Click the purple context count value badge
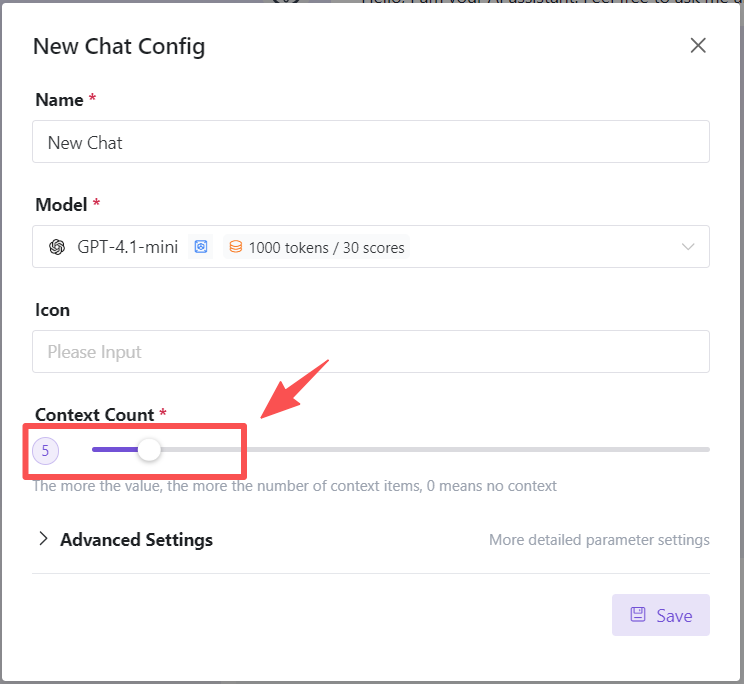The height and width of the screenshot is (684, 744). 46,451
